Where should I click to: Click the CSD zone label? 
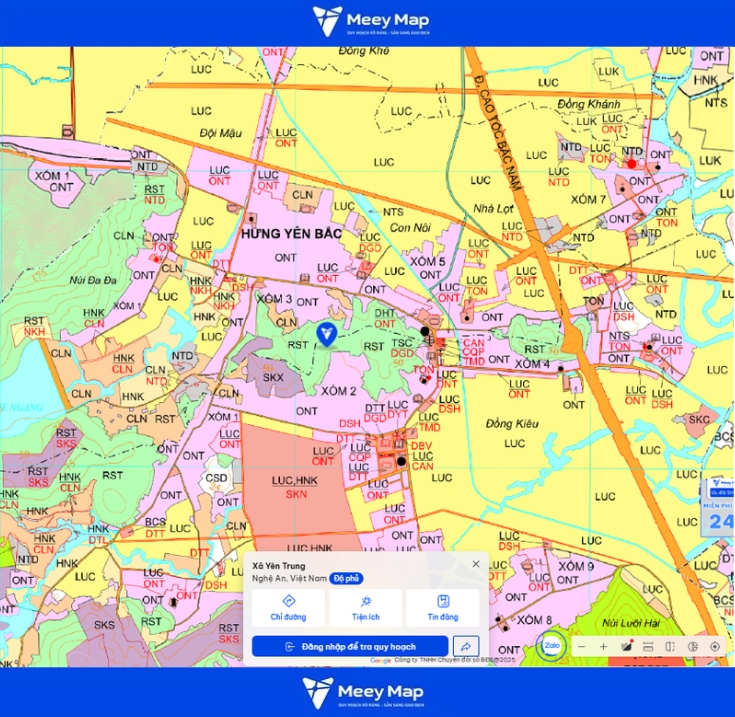point(216,478)
